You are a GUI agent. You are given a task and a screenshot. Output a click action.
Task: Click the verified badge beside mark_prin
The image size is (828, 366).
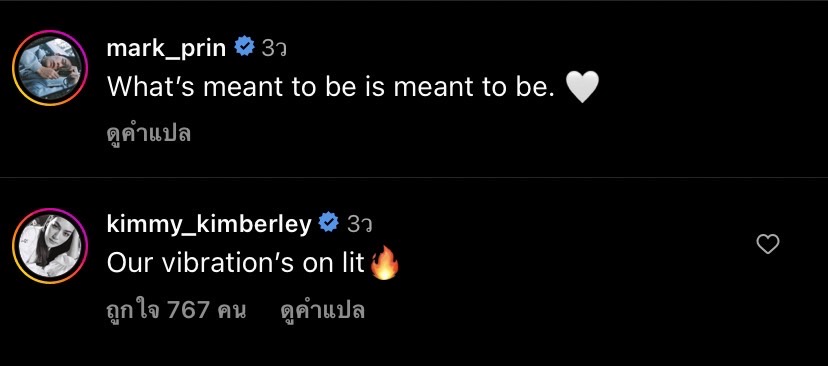click(244, 48)
